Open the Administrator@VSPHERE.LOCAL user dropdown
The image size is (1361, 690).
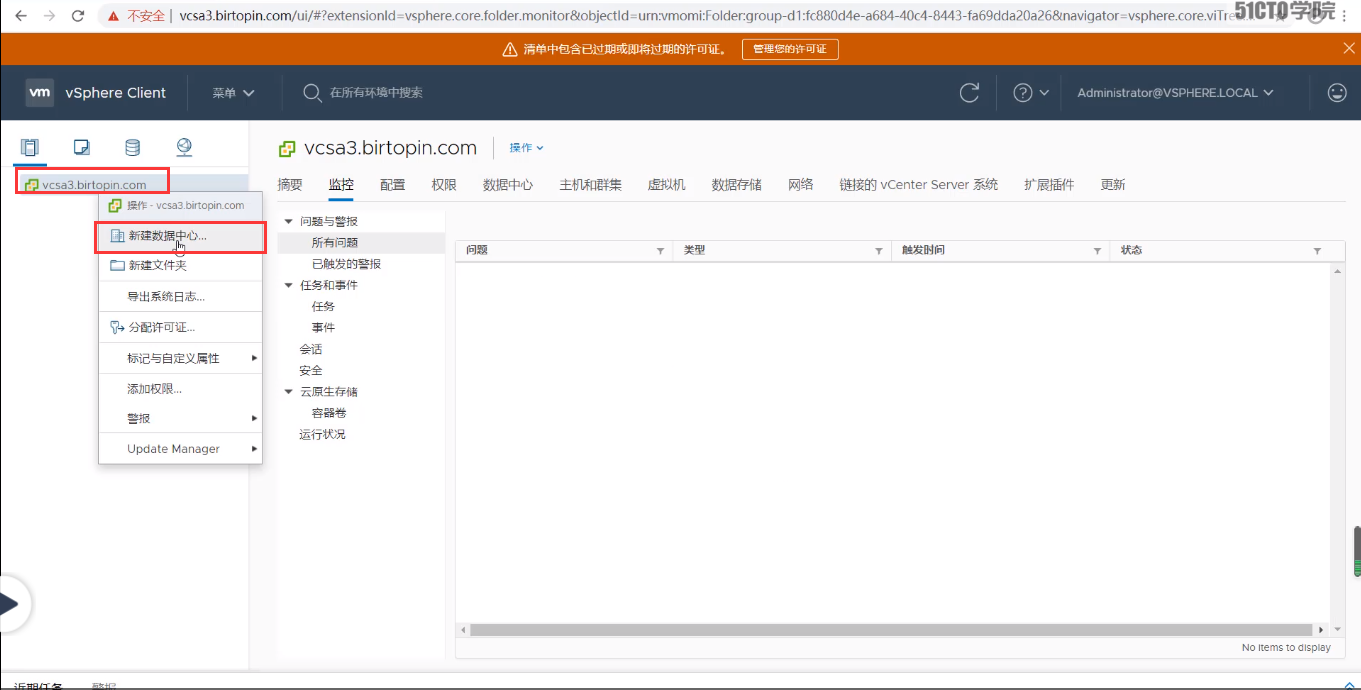tap(1175, 93)
